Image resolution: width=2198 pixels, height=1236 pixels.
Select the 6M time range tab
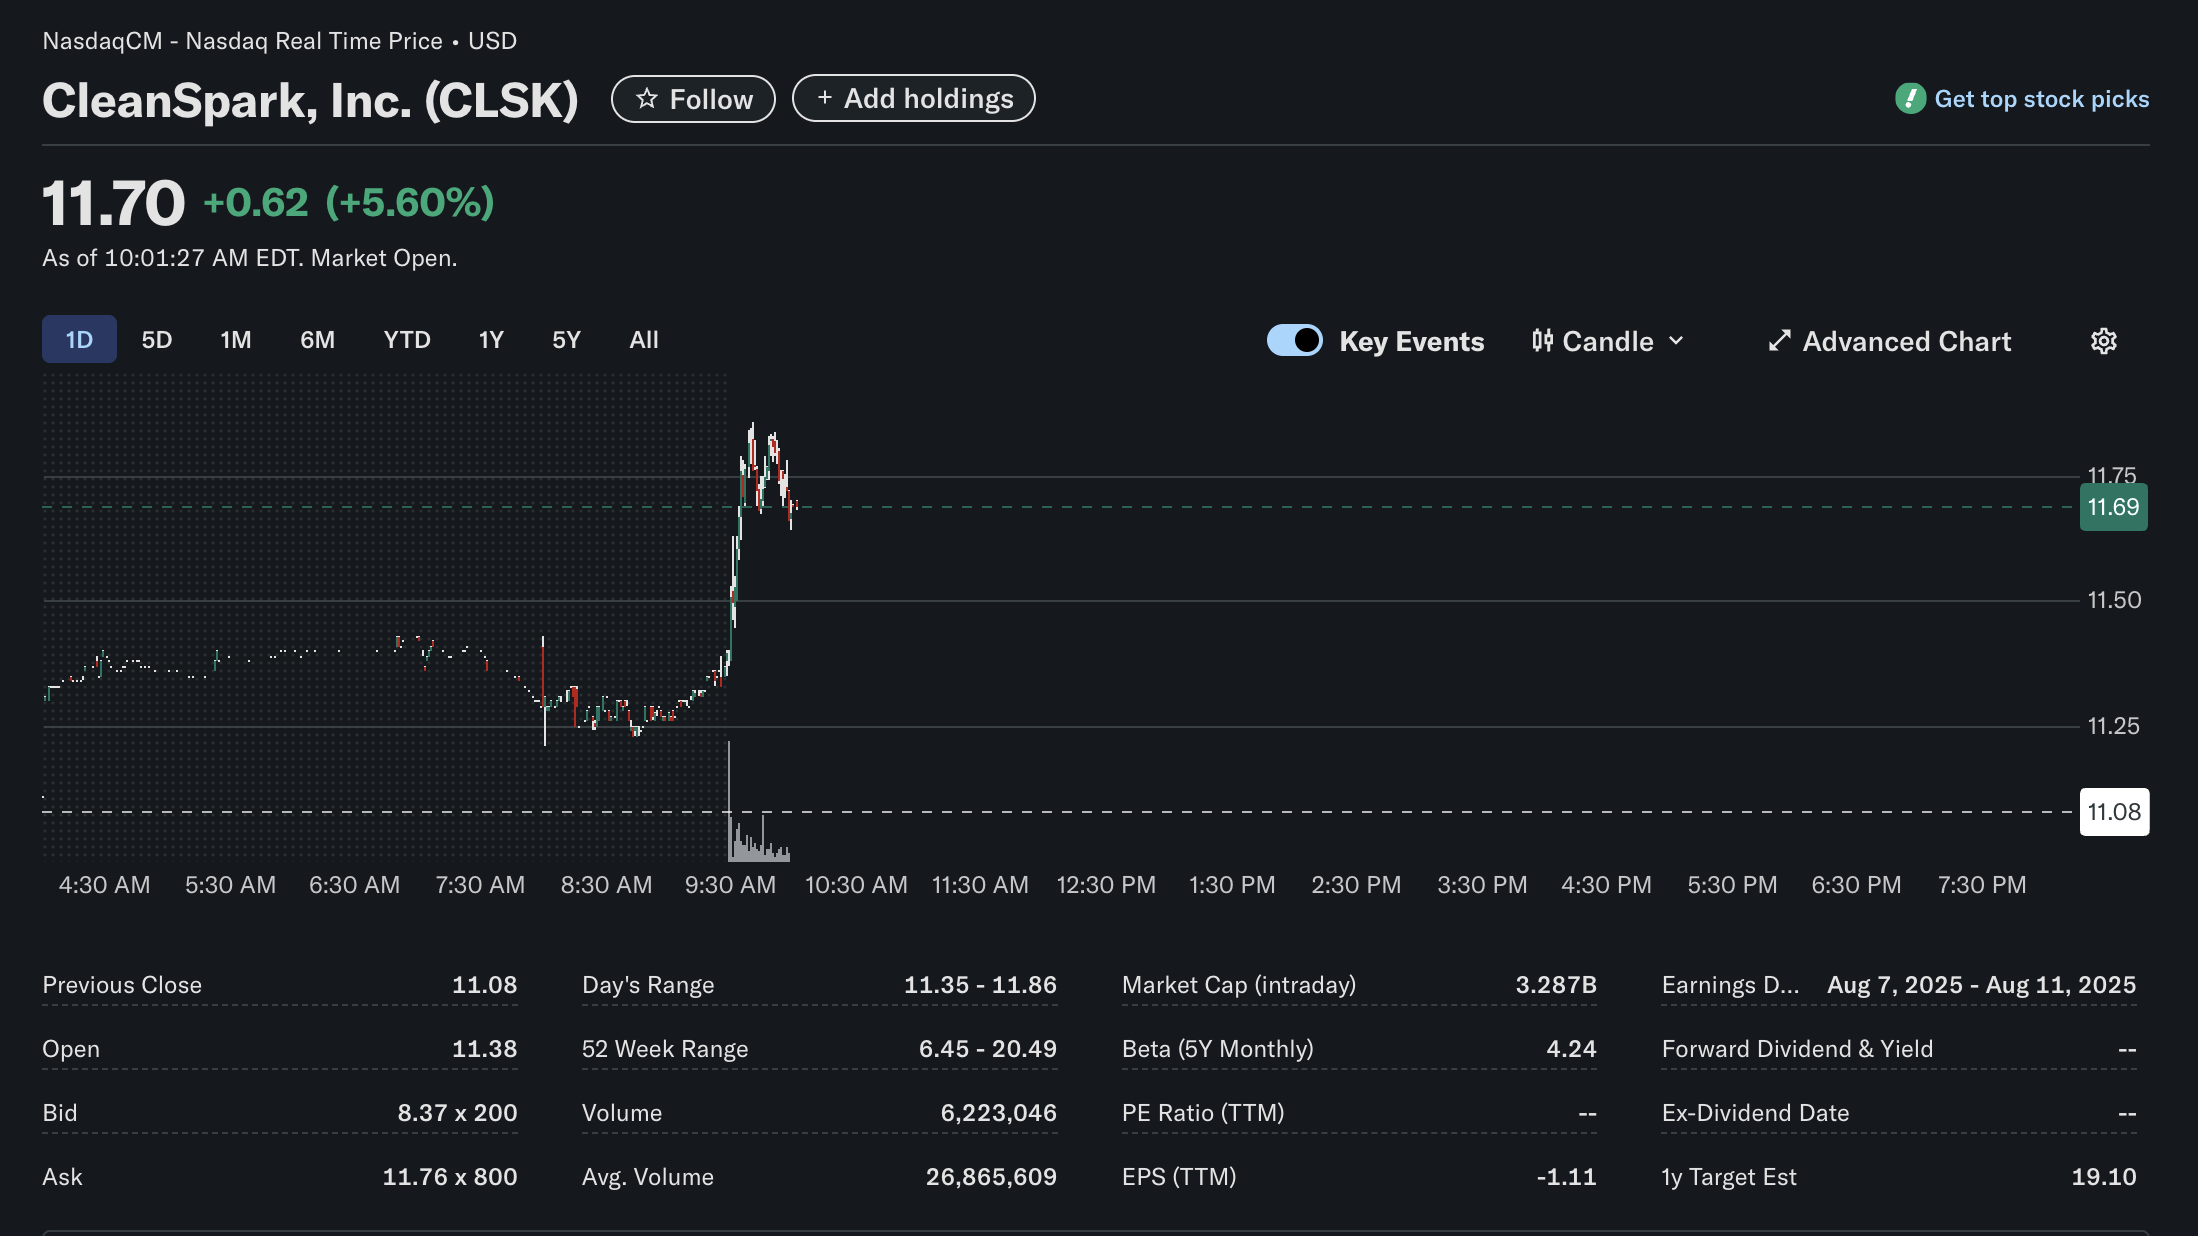(x=318, y=340)
